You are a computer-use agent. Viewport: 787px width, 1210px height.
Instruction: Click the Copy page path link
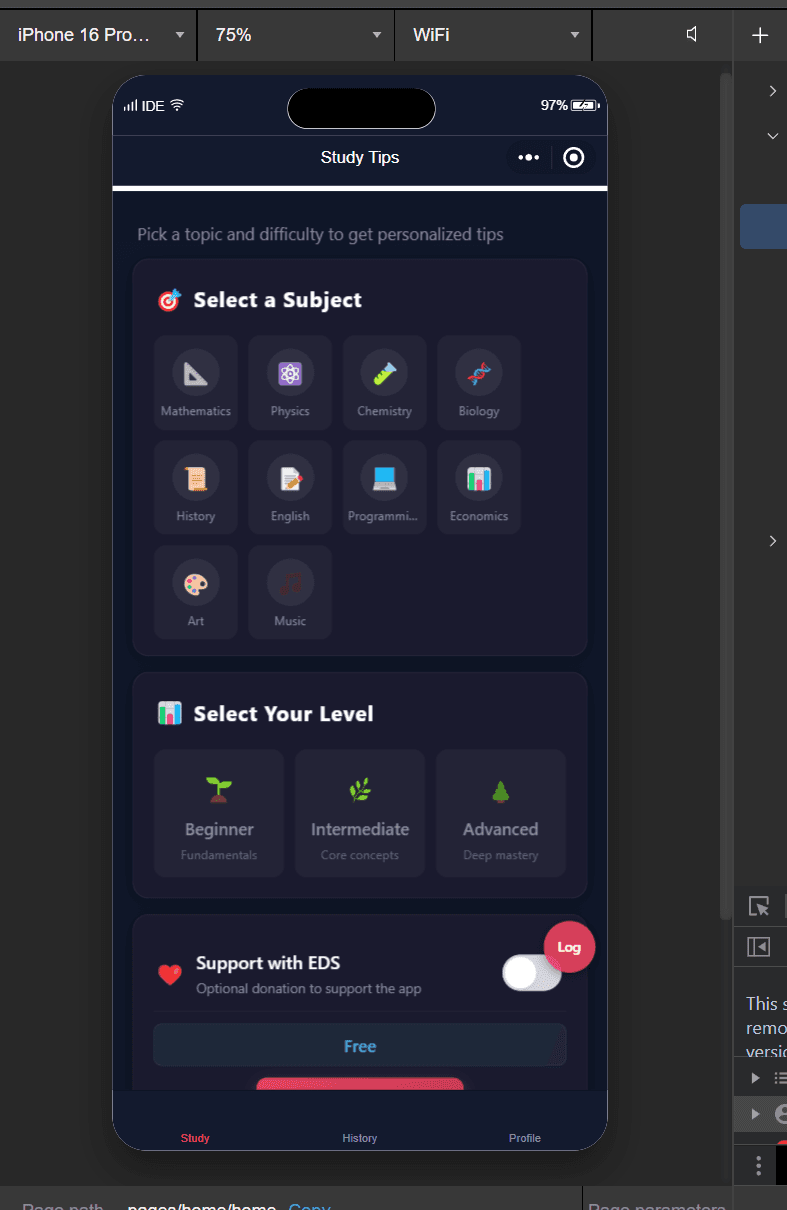pyautogui.click(x=307, y=1207)
